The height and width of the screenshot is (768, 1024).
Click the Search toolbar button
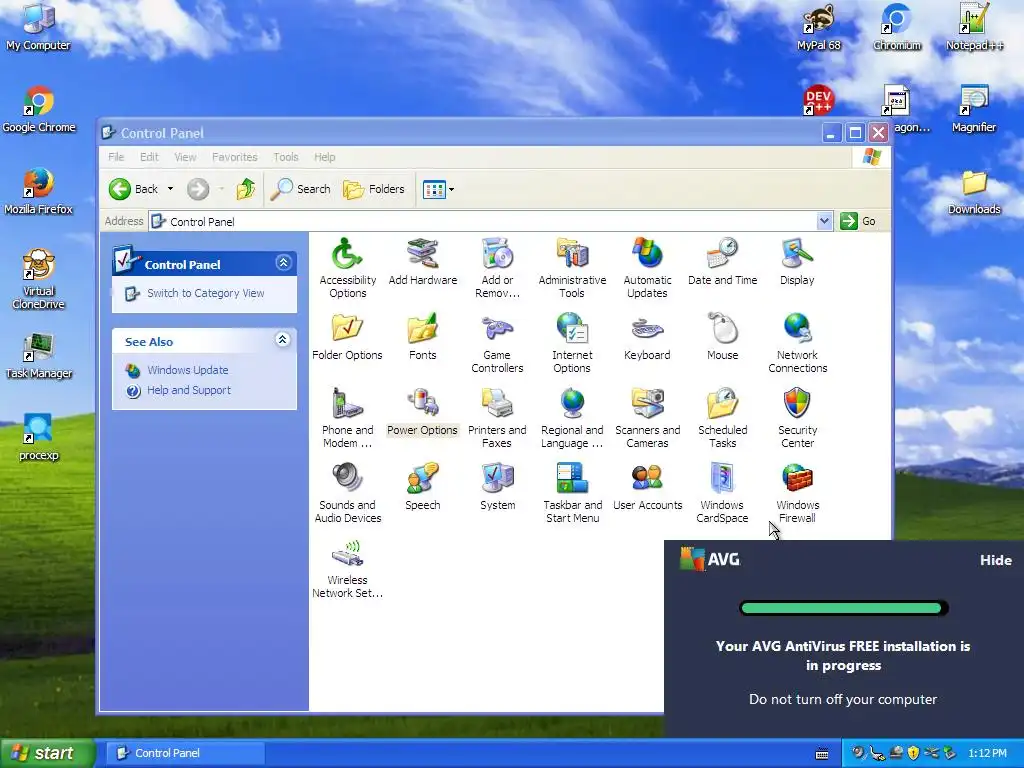tap(300, 189)
